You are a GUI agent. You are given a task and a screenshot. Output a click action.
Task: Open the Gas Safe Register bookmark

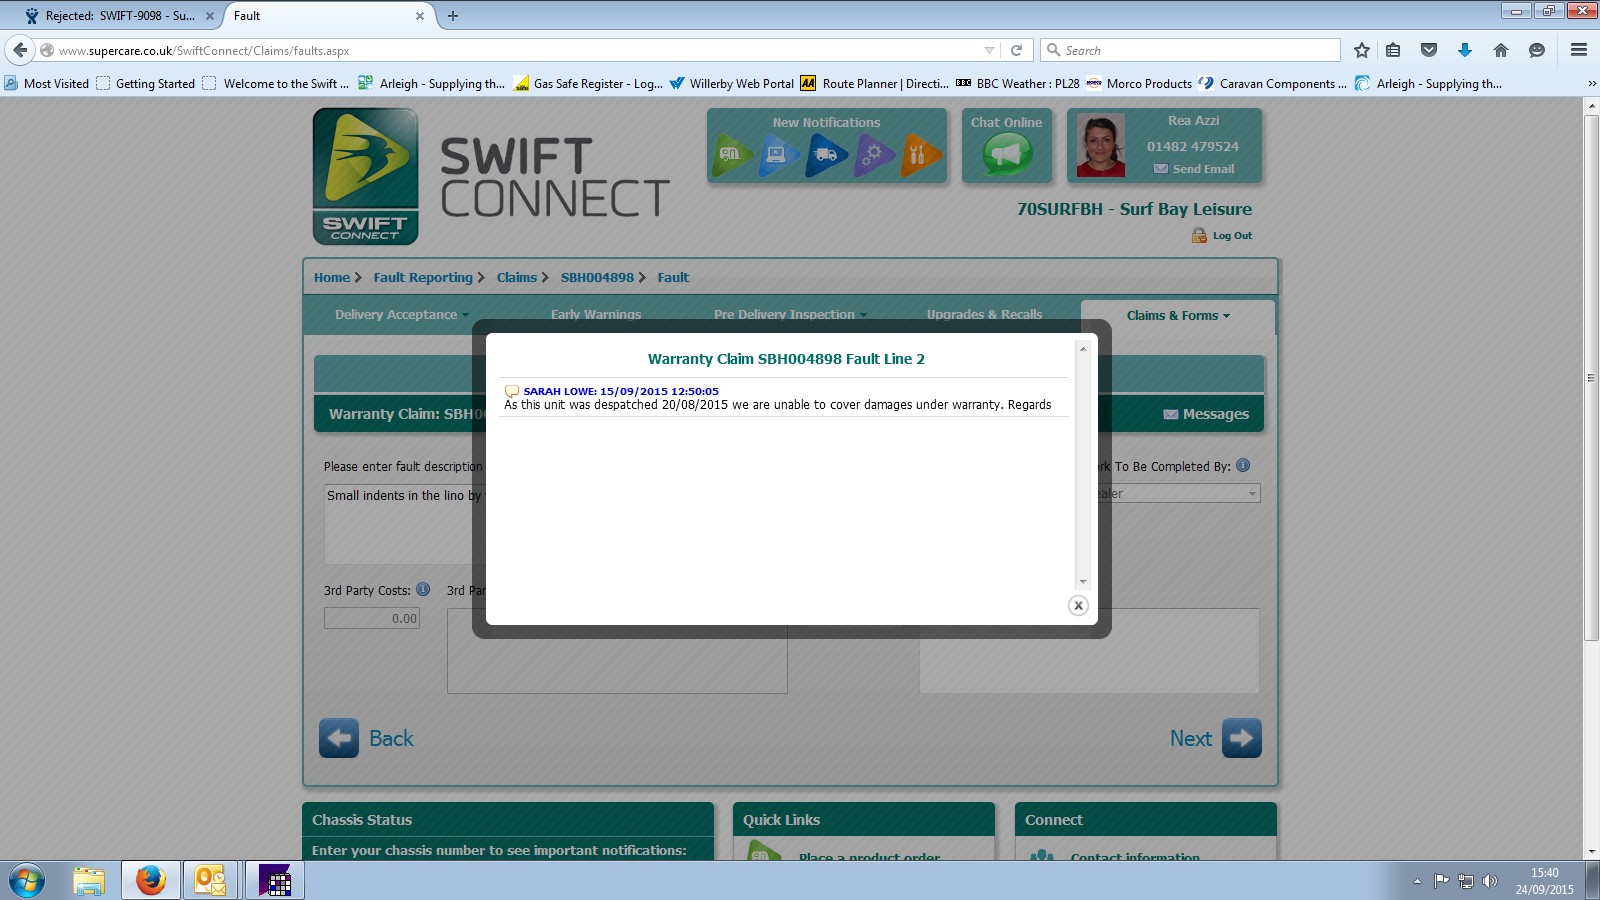coord(588,84)
